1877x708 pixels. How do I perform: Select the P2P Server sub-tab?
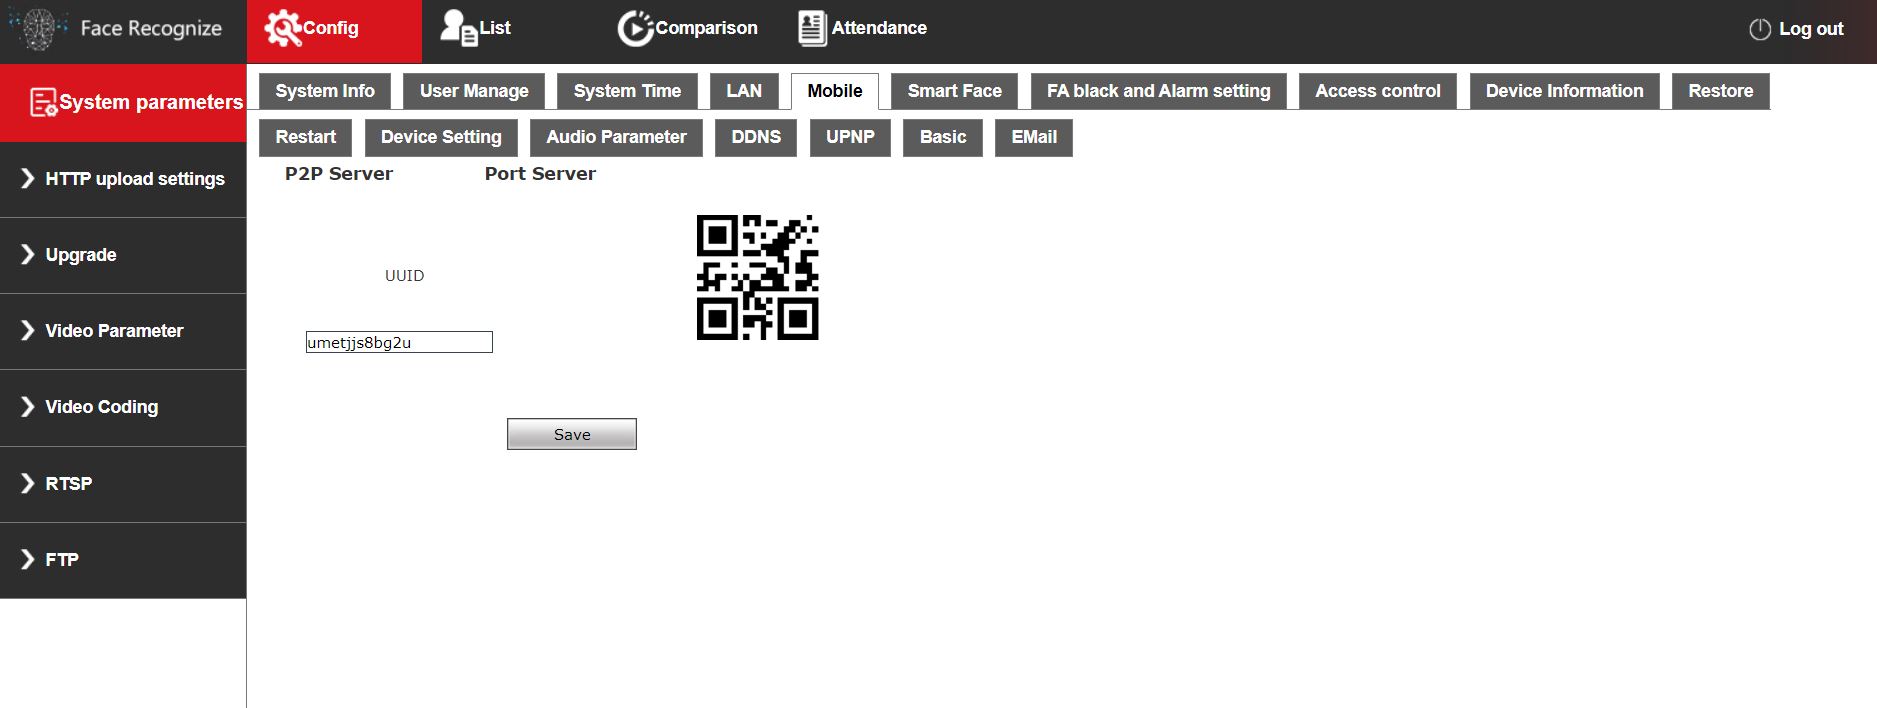tap(339, 174)
